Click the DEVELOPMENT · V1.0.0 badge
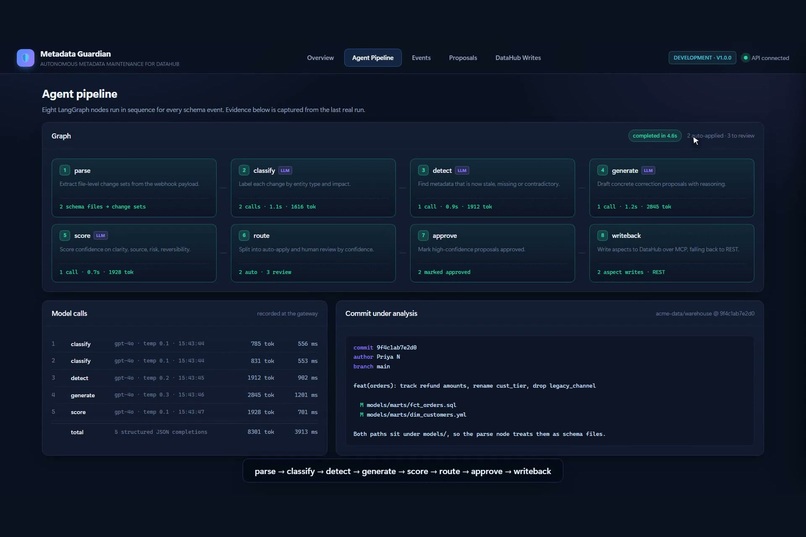 coord(702,58)
